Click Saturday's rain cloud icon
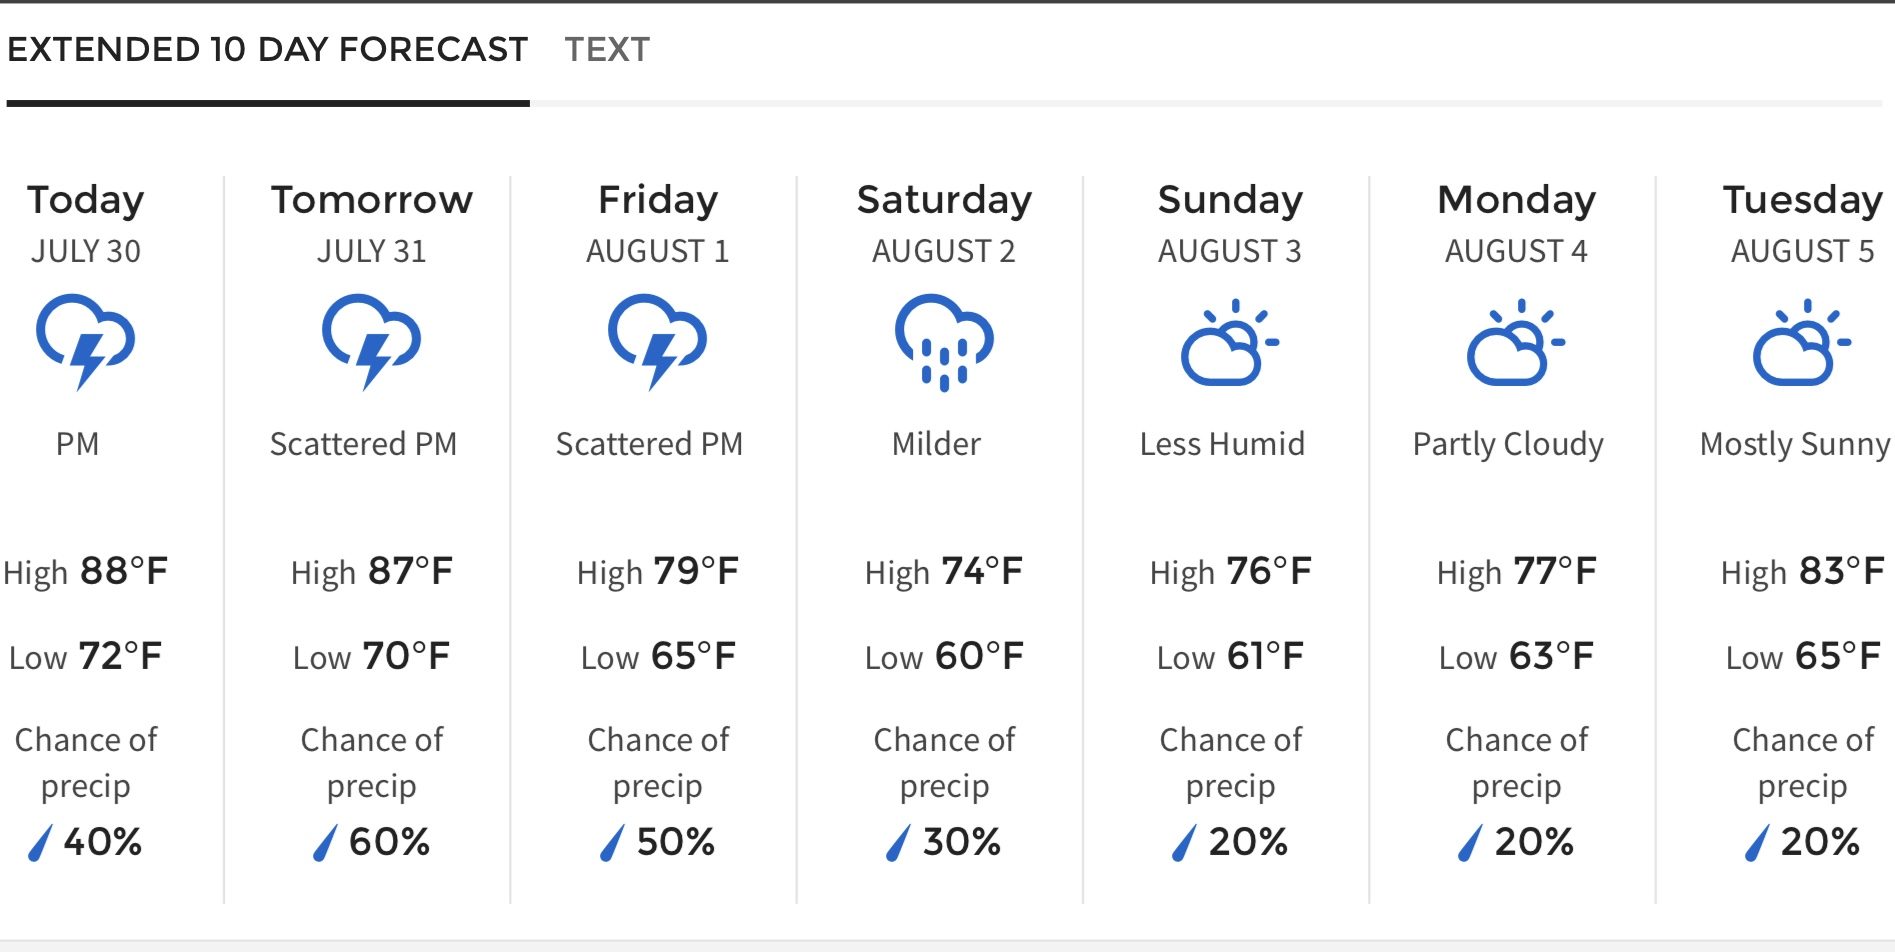The image size is (1895, 952). [944, 342]
